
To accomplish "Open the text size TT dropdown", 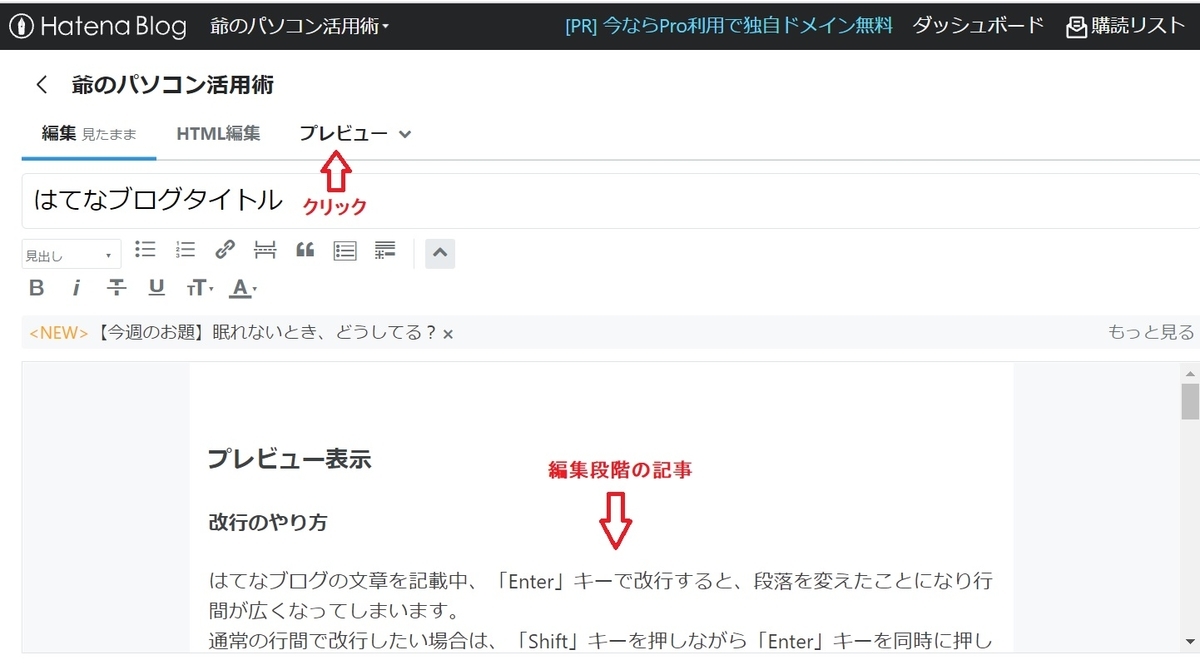I will tap(198, 288).
